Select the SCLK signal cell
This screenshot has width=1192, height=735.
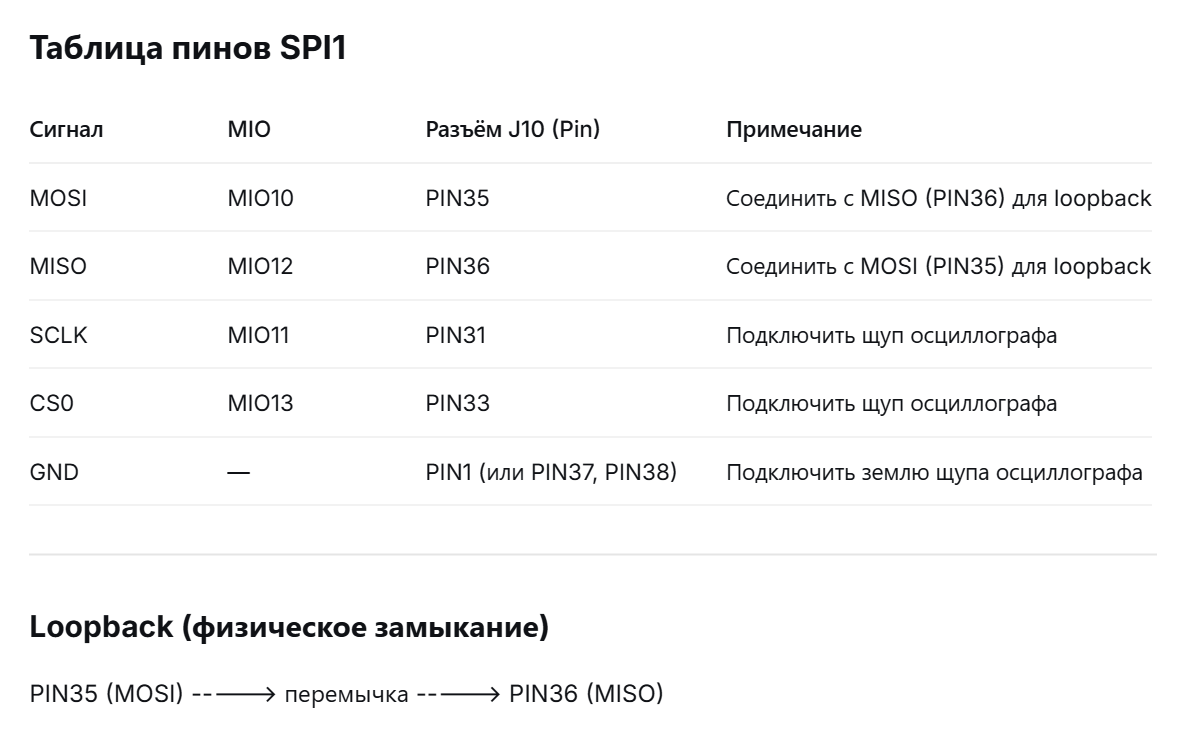pyautogui.click(x=59, y=335)
